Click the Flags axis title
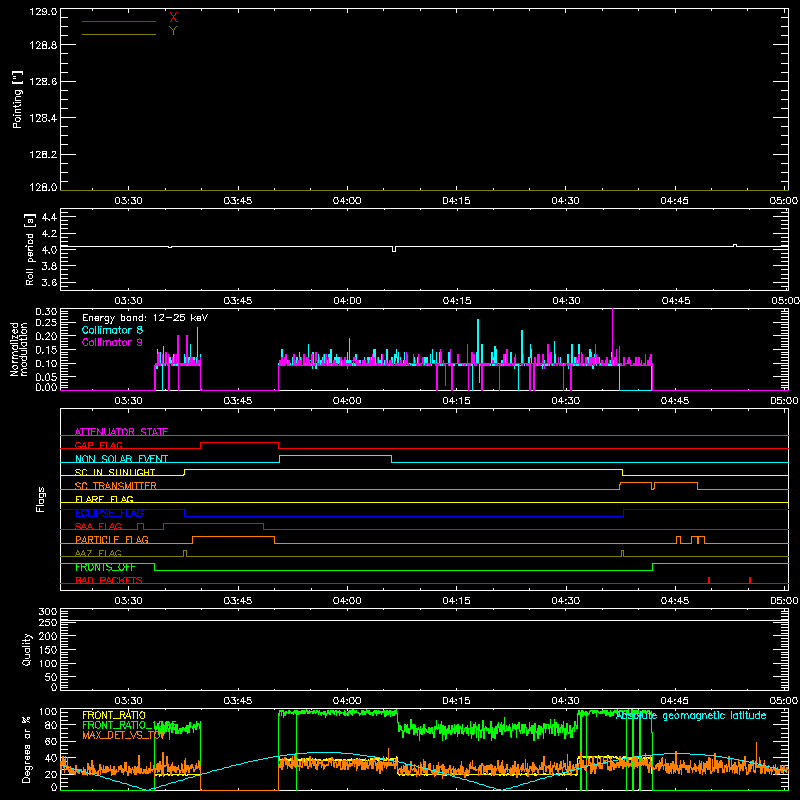The width and height of the screenshot is (800, 800). coord(41,499)
